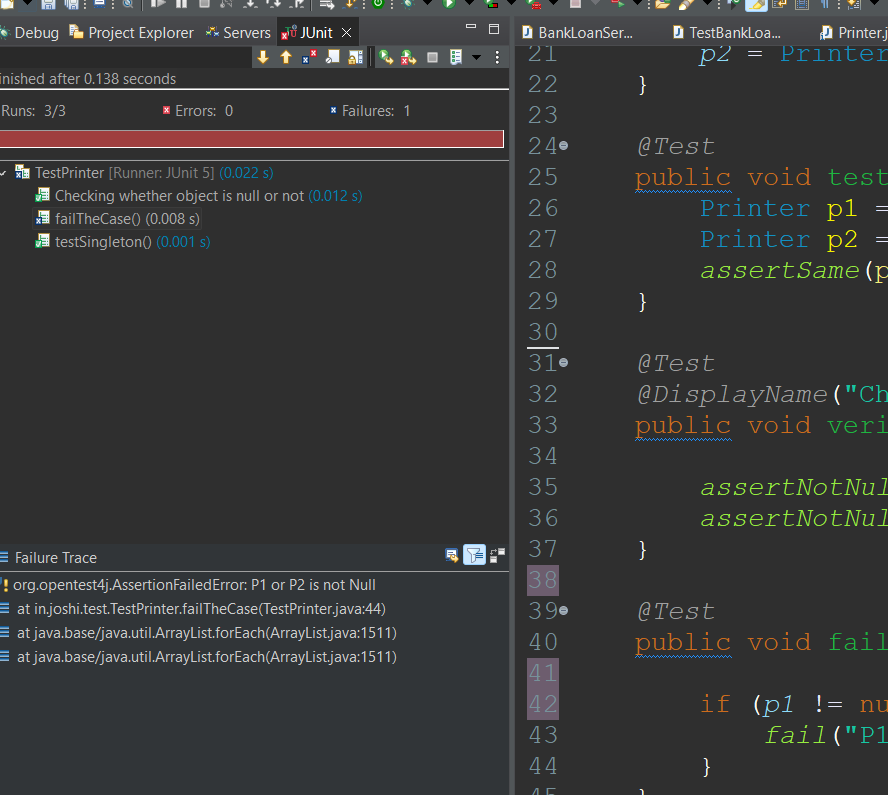888x795 pixels.
Task: Click the Save All toolbar icon
Action: 71,4
